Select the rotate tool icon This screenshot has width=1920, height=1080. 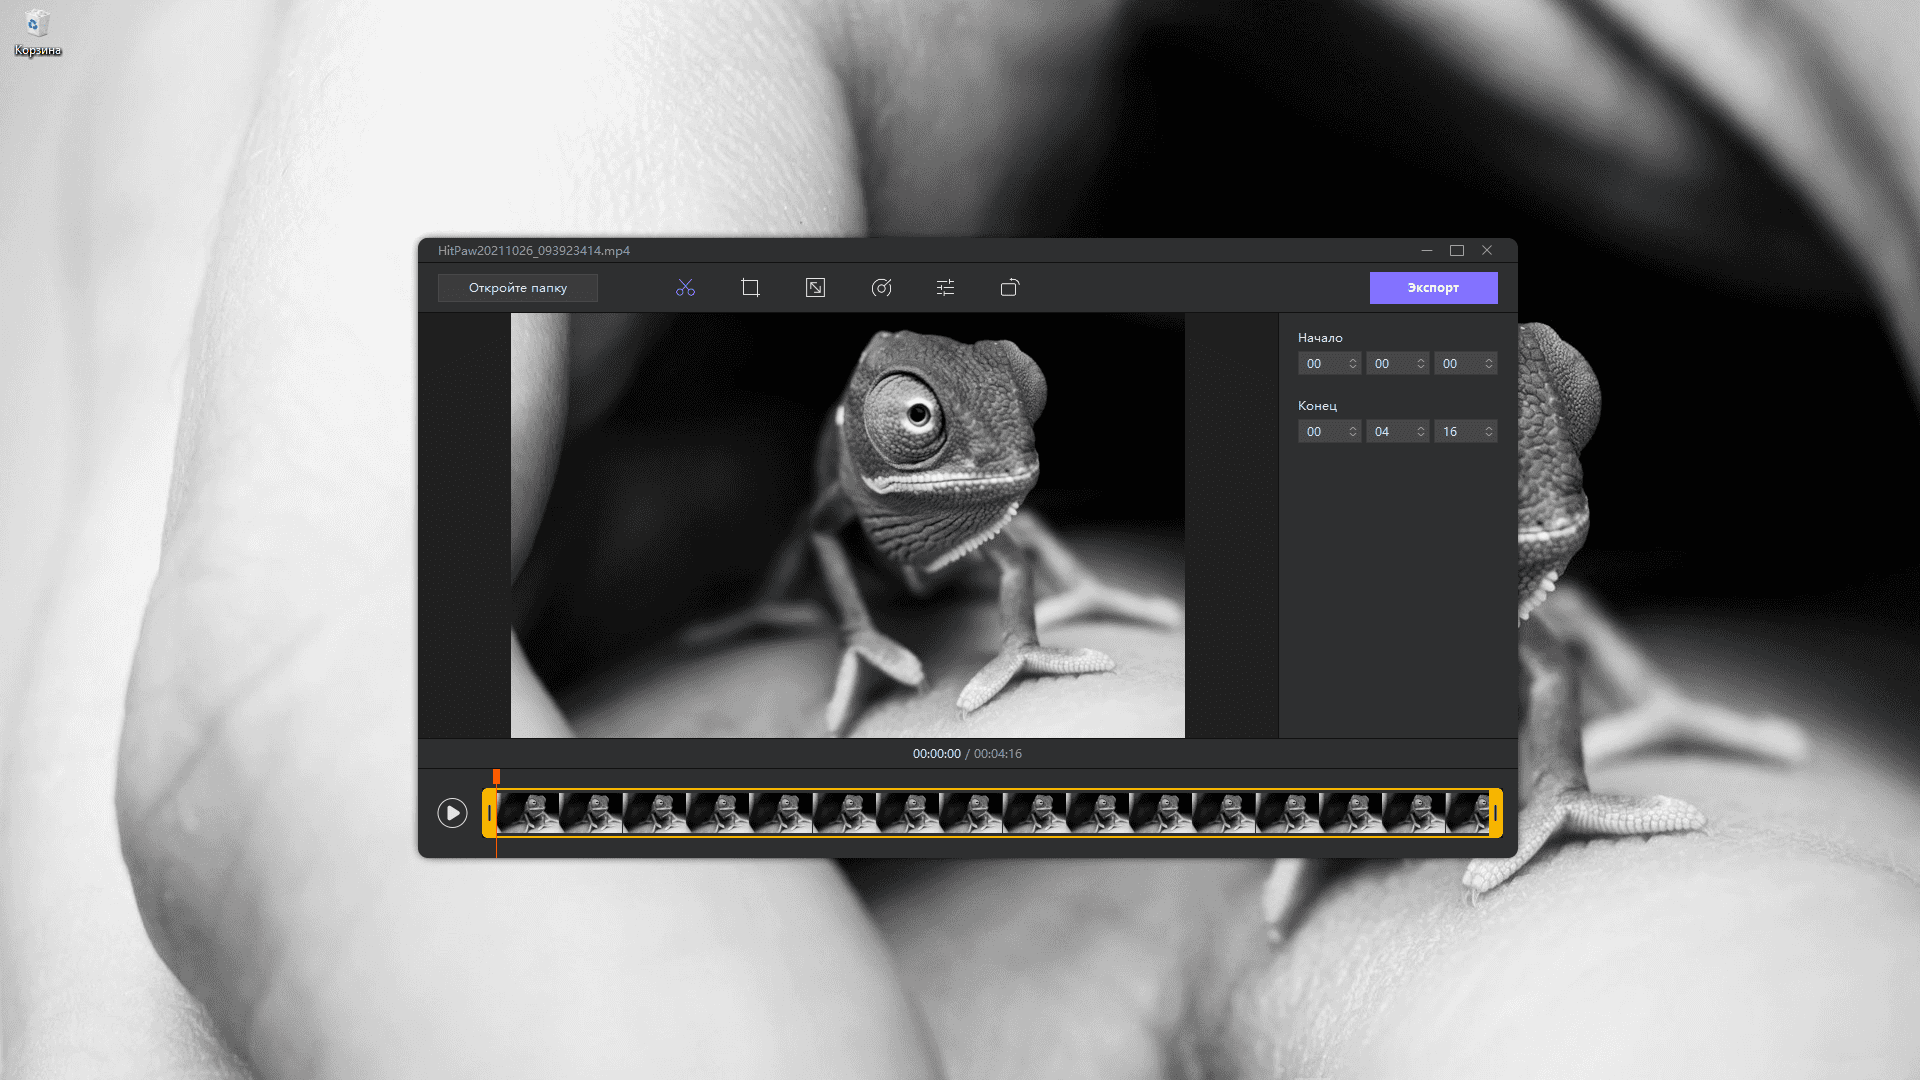point(1010,288)
